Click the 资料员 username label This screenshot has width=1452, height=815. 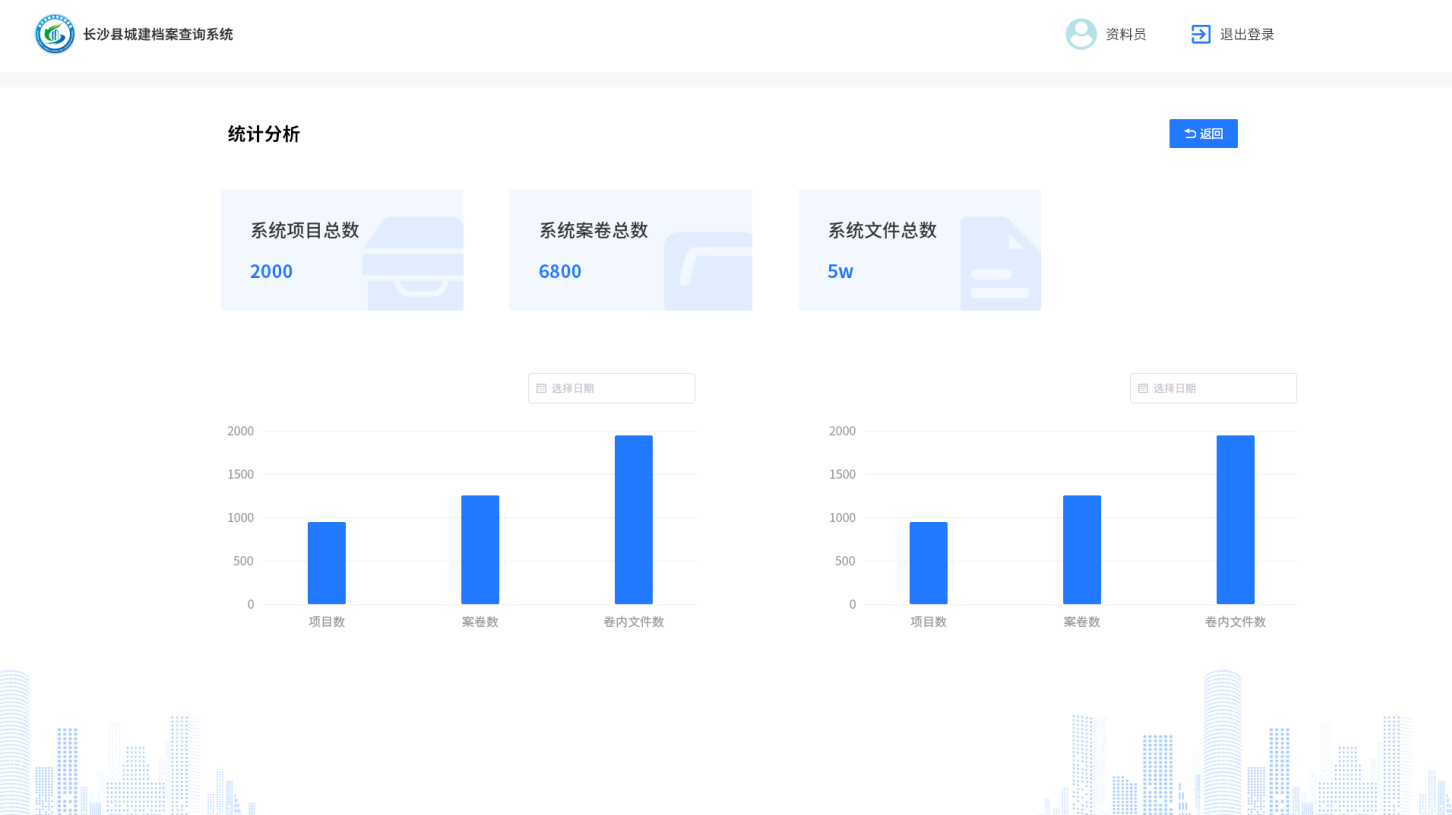click(x=1126, y=34)
